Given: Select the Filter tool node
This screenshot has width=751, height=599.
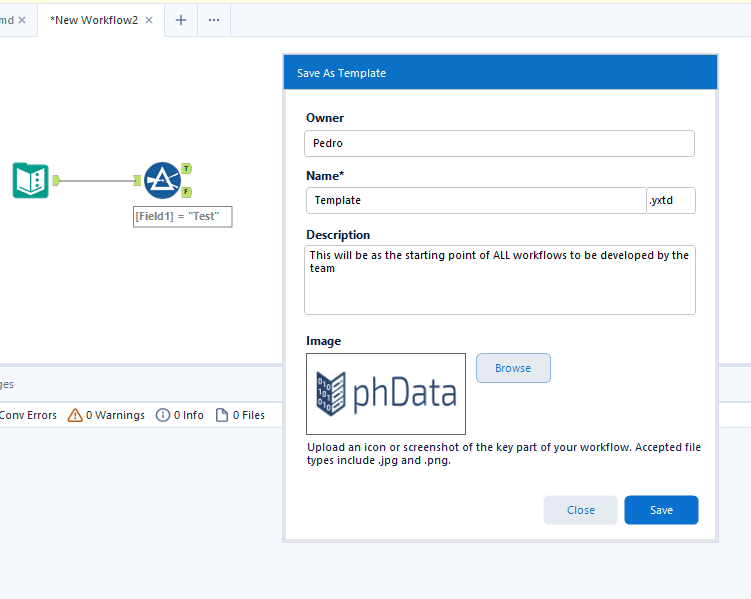Looking at the screenshot, I should 161,180.
